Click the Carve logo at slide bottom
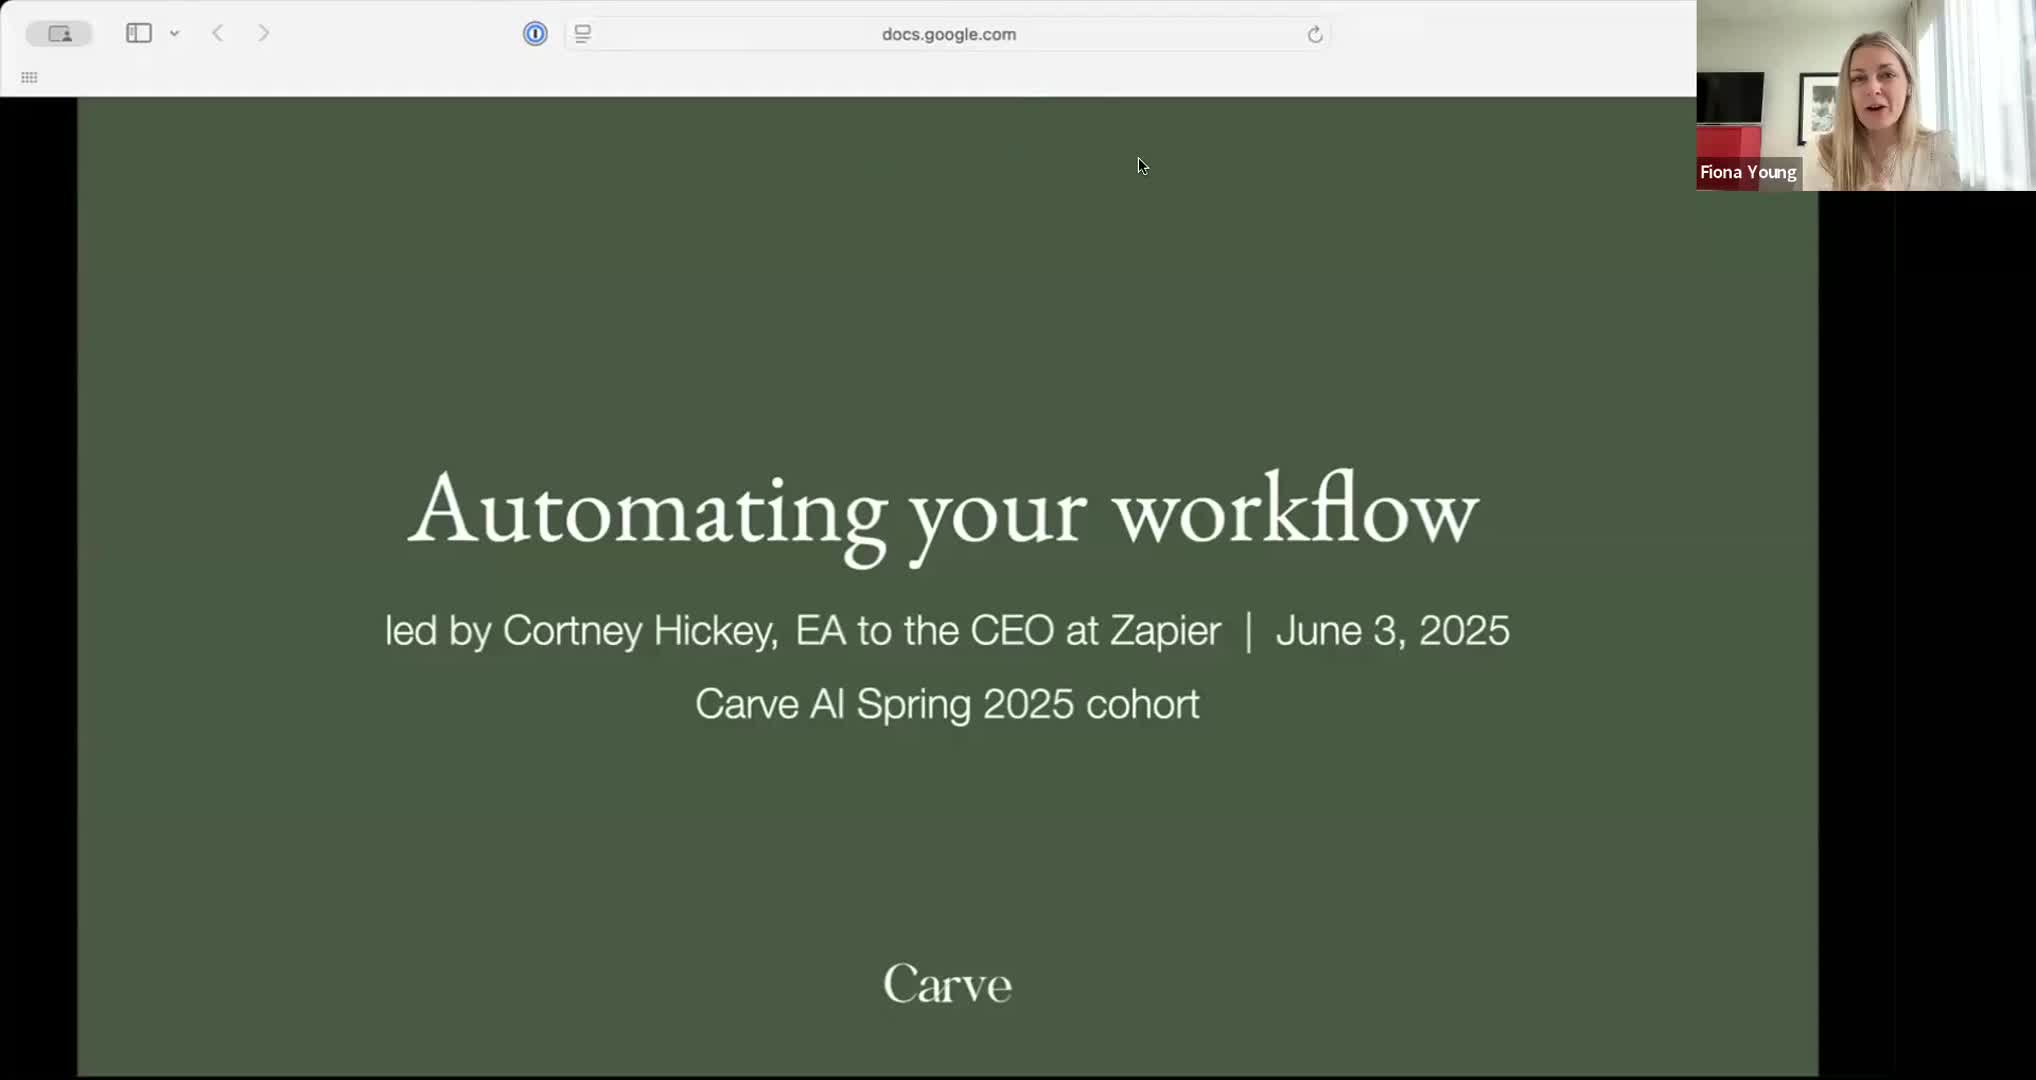Image resolution: width=2036 pixels, height=1080 pixels. coord(947,985)
